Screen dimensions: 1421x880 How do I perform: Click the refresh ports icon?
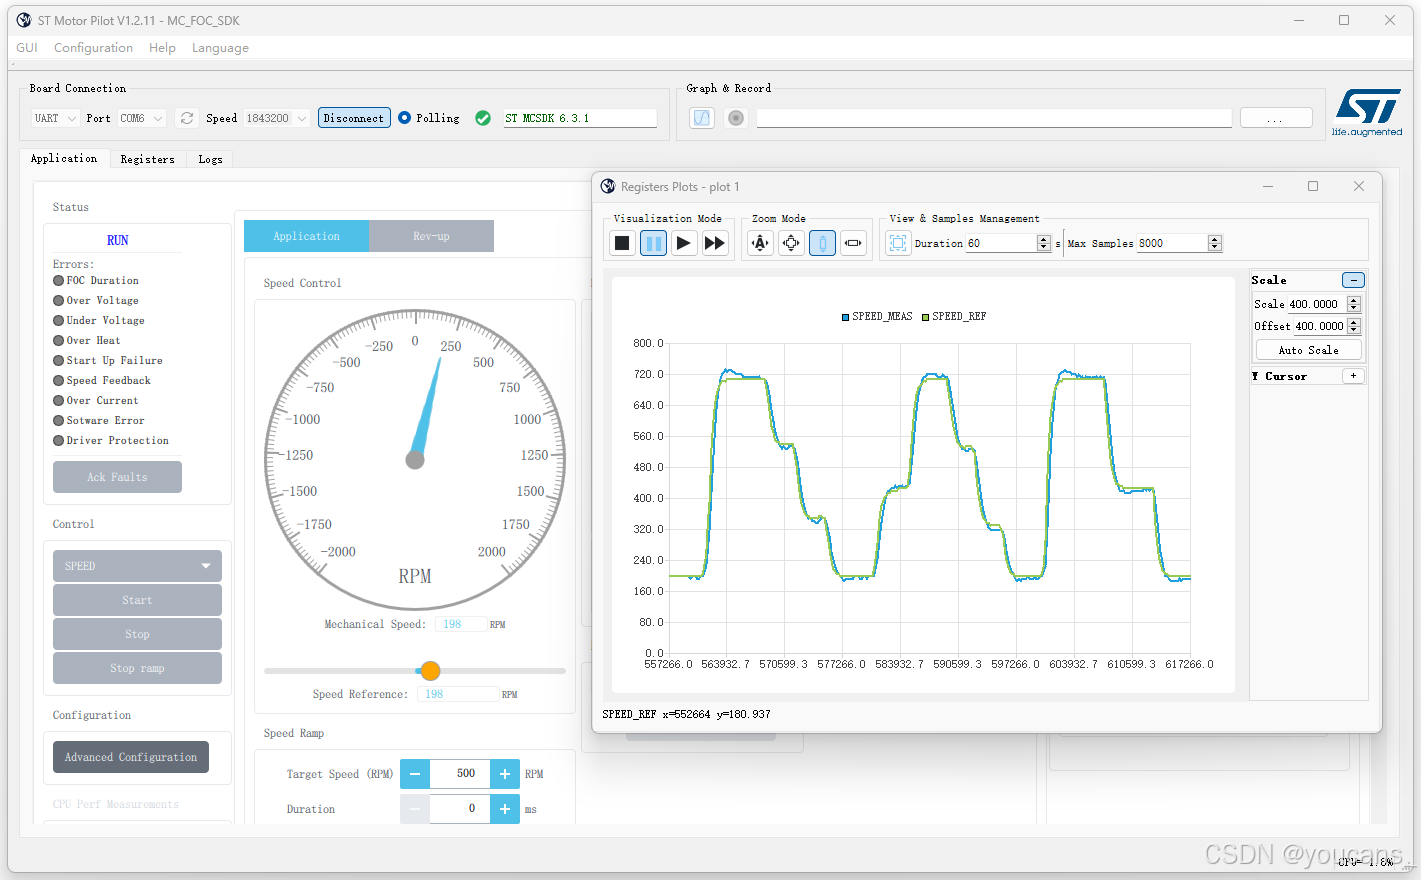point(187,118)
